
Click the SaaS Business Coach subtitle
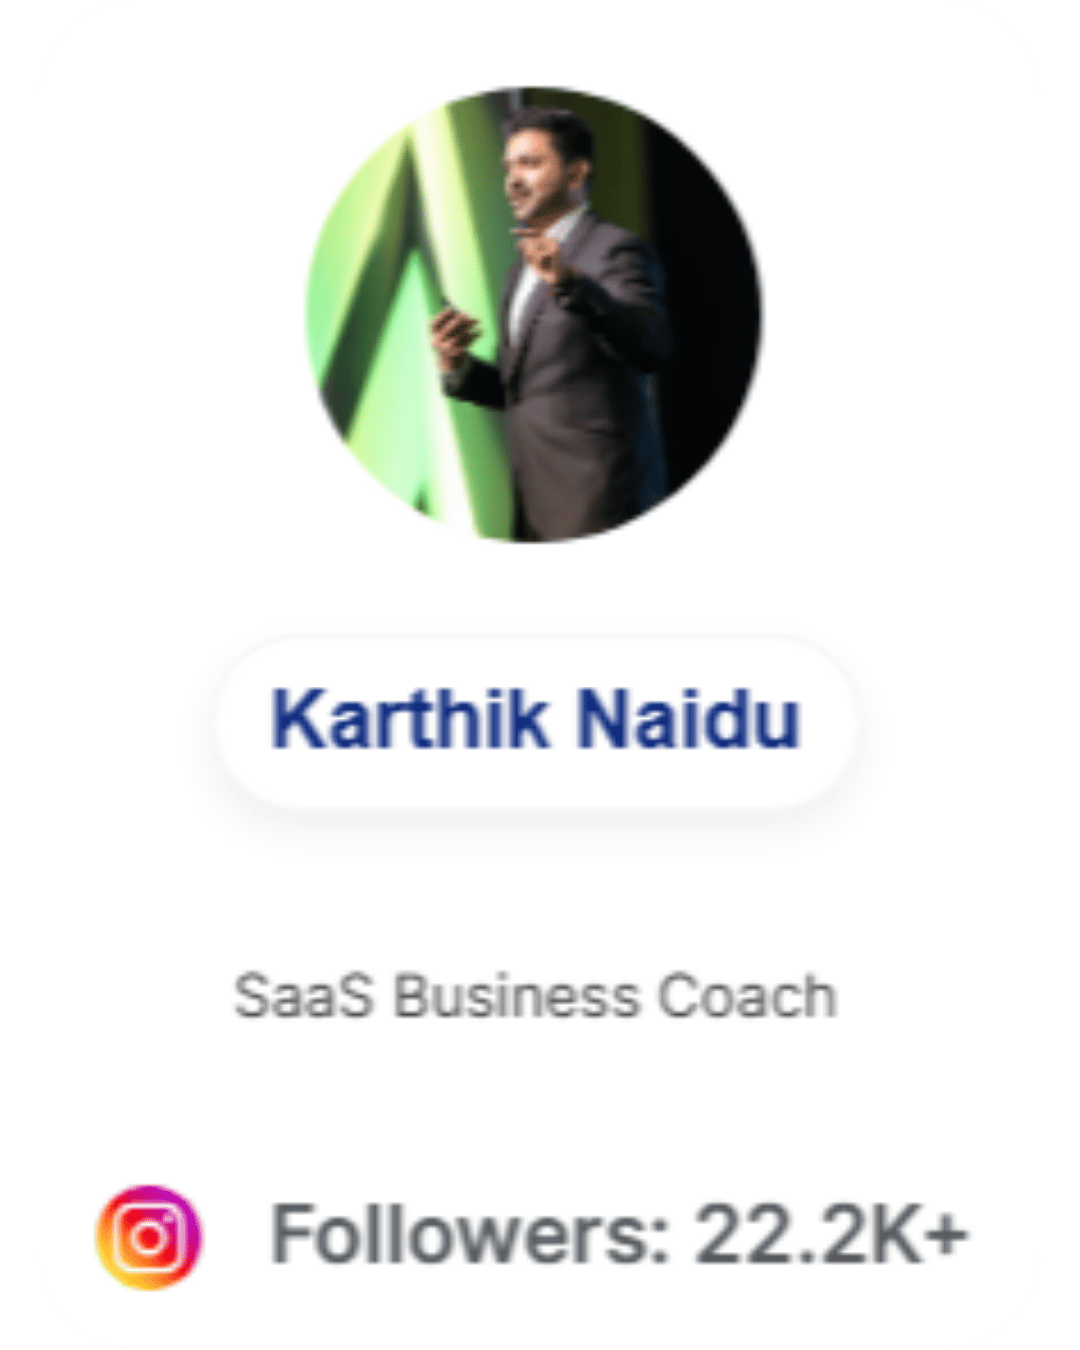pyautogui.click(x=535, y=997)
